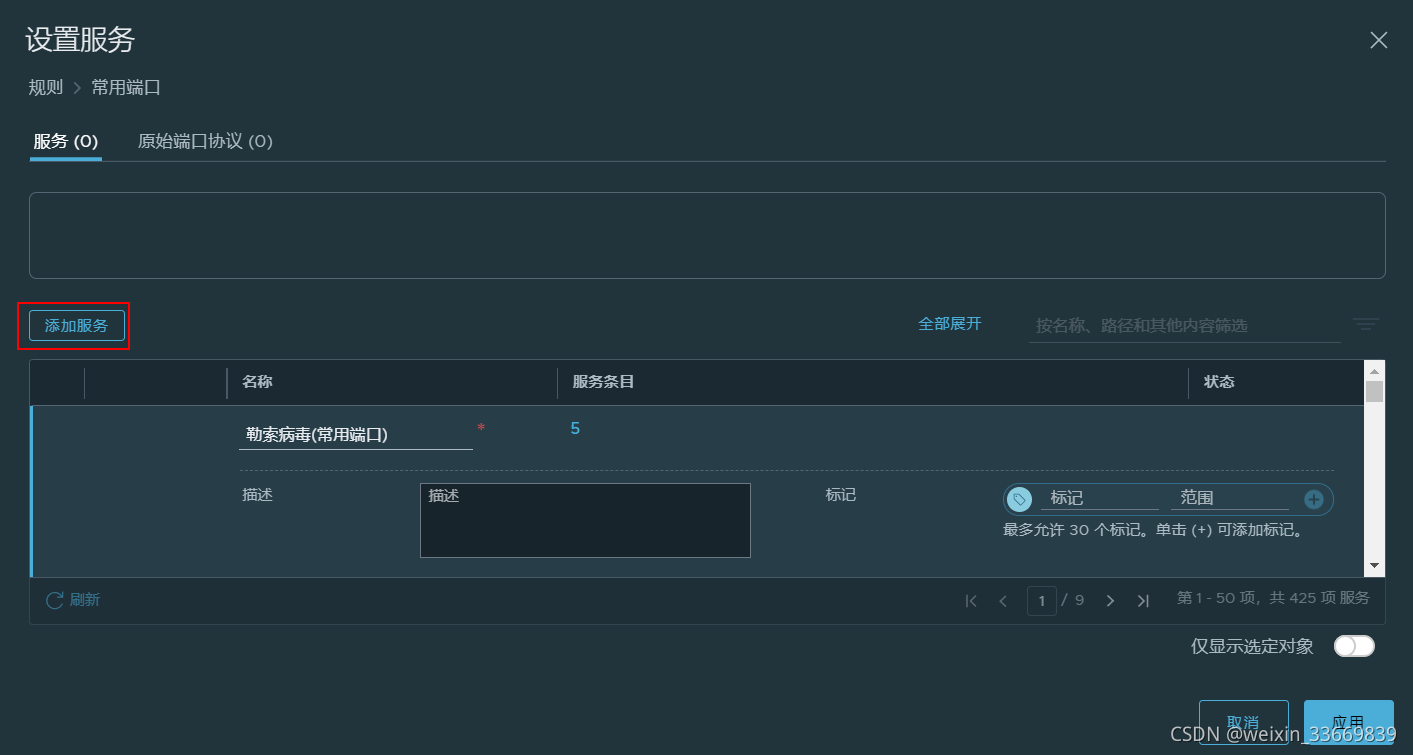Viewport: 1413px width, 755px height.
Task: Click the tag icon in the 标记 field
Action: [x=1019, y=499]
